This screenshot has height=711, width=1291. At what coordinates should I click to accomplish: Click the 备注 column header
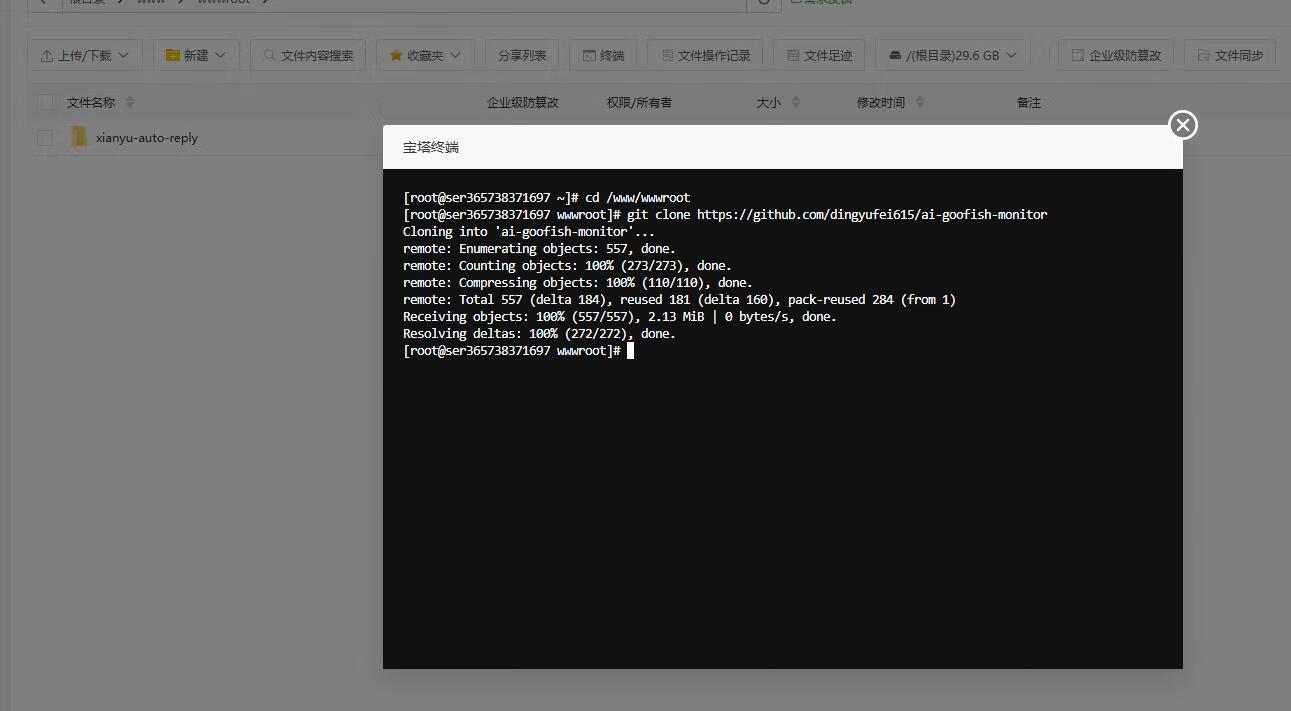1029,102
